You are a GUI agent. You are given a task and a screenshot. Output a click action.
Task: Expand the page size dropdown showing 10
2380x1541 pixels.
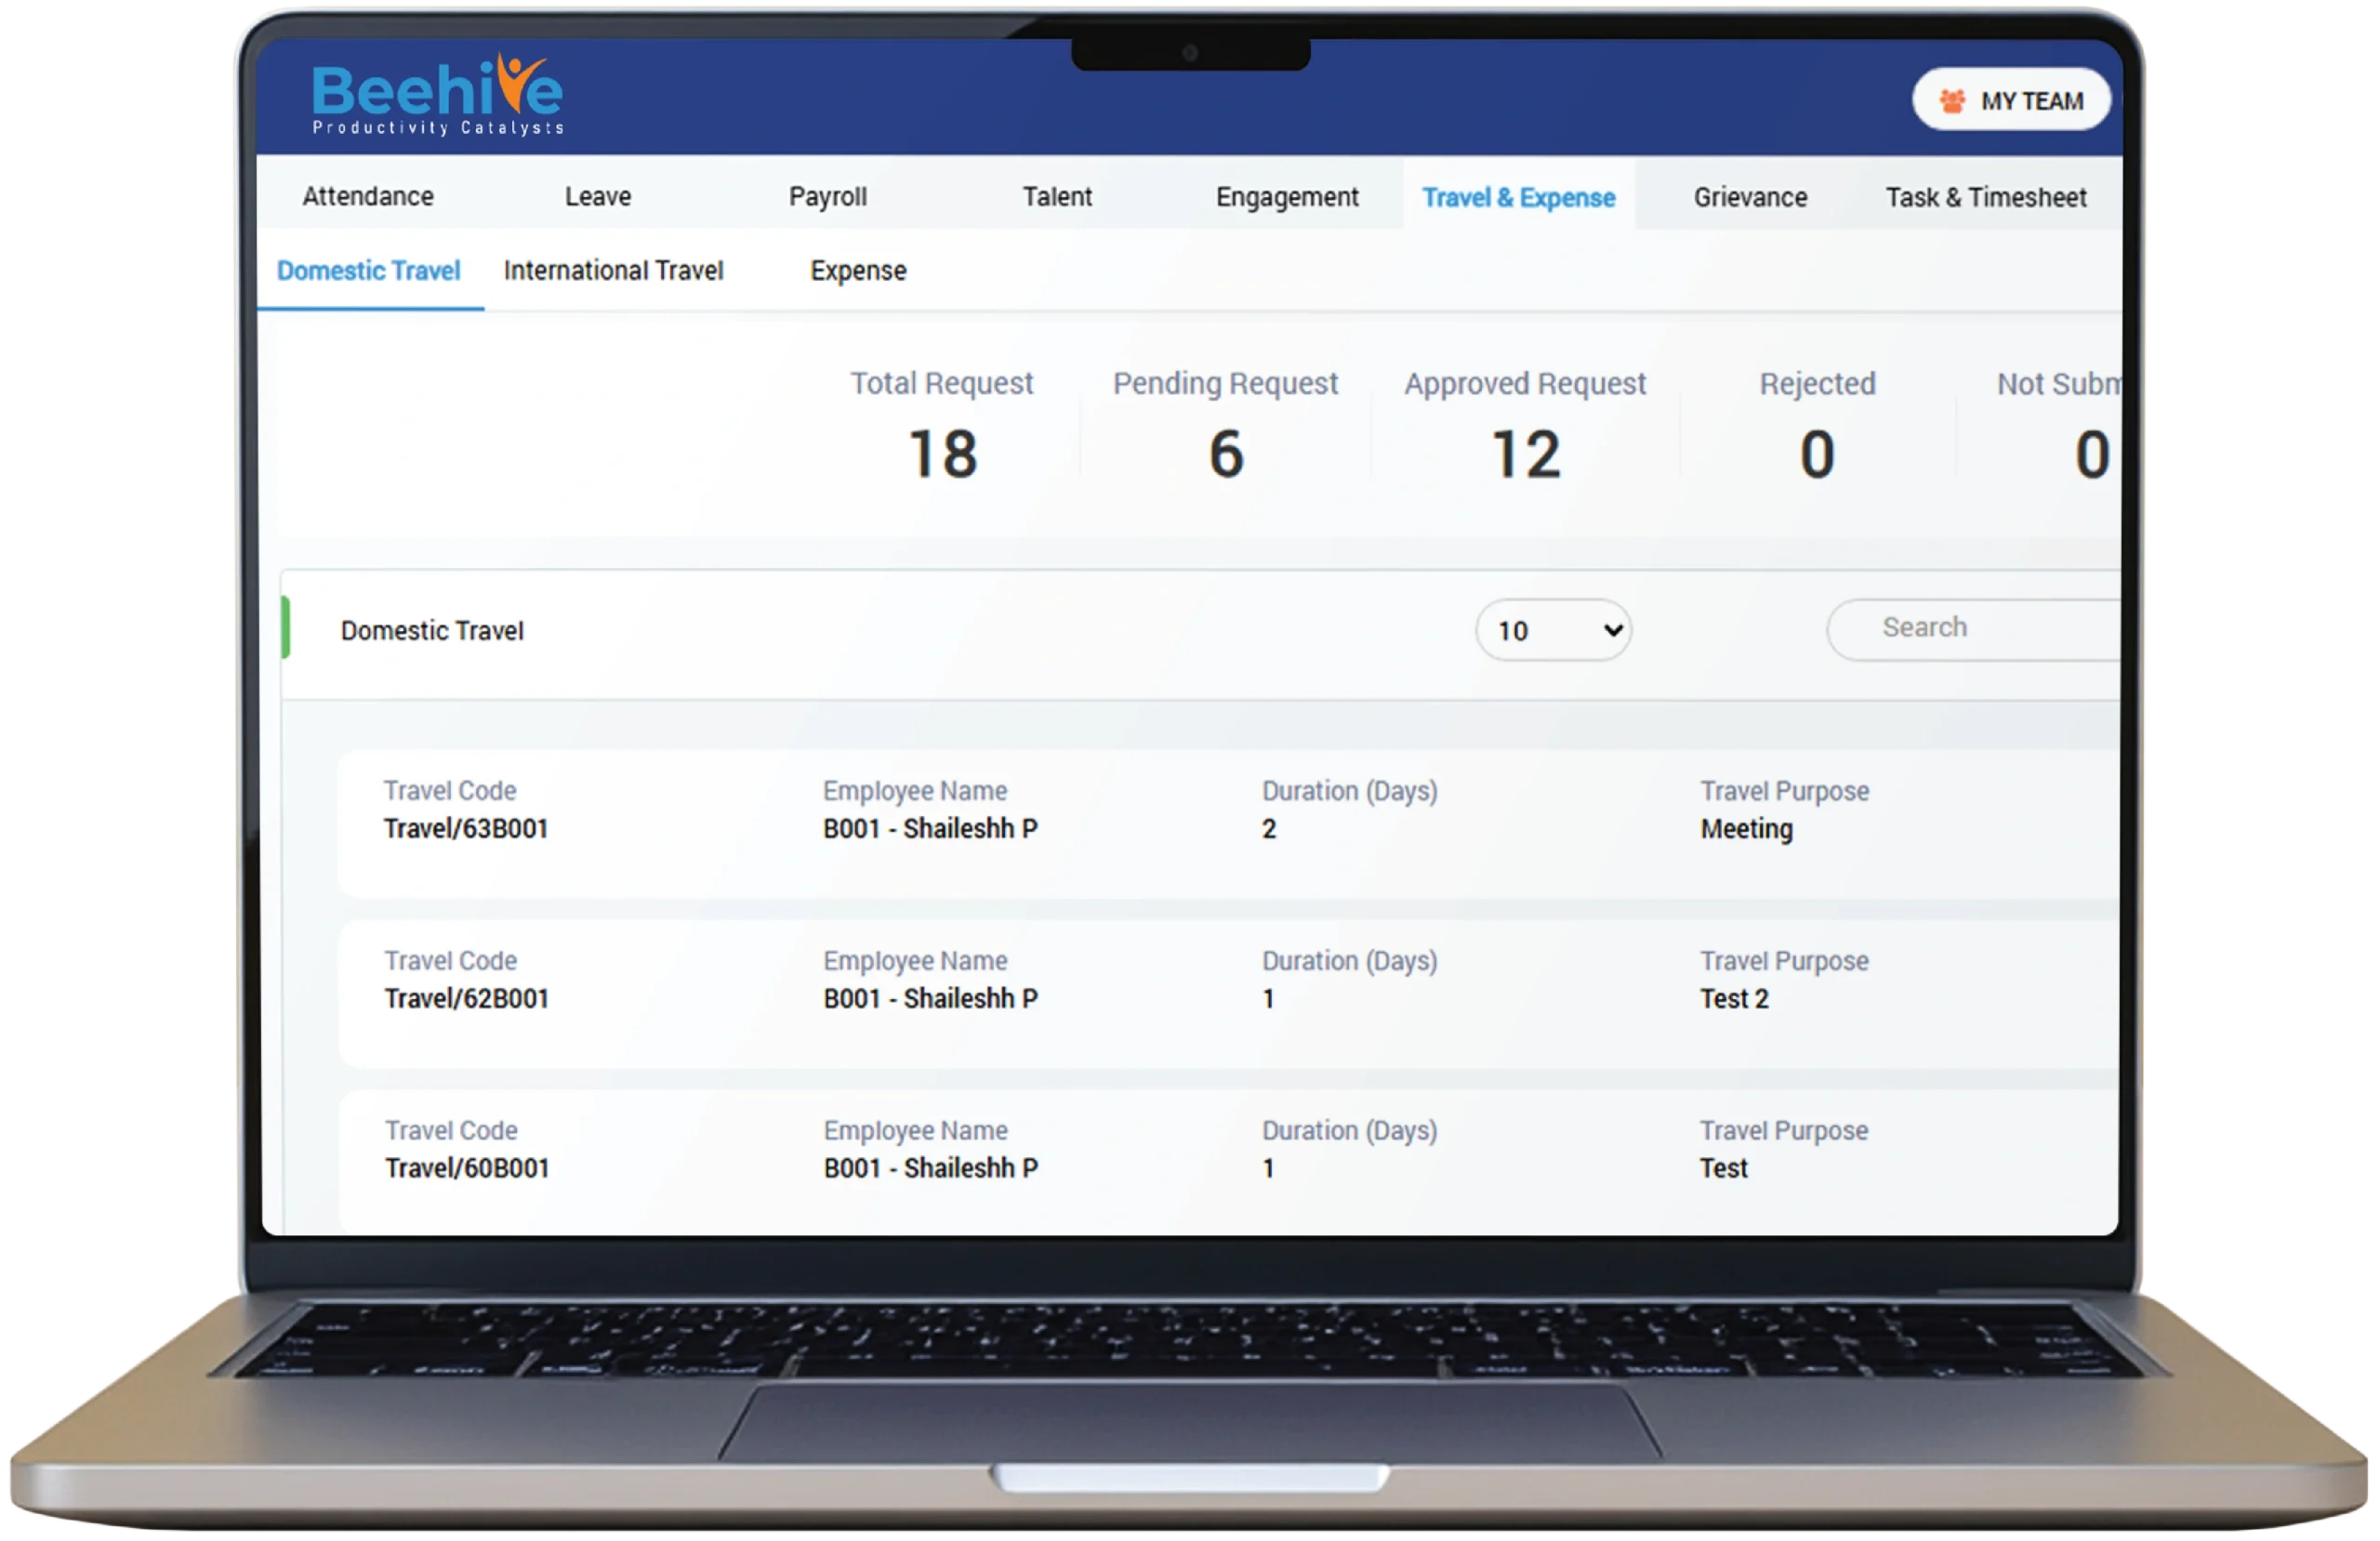tap(1553, 630)
